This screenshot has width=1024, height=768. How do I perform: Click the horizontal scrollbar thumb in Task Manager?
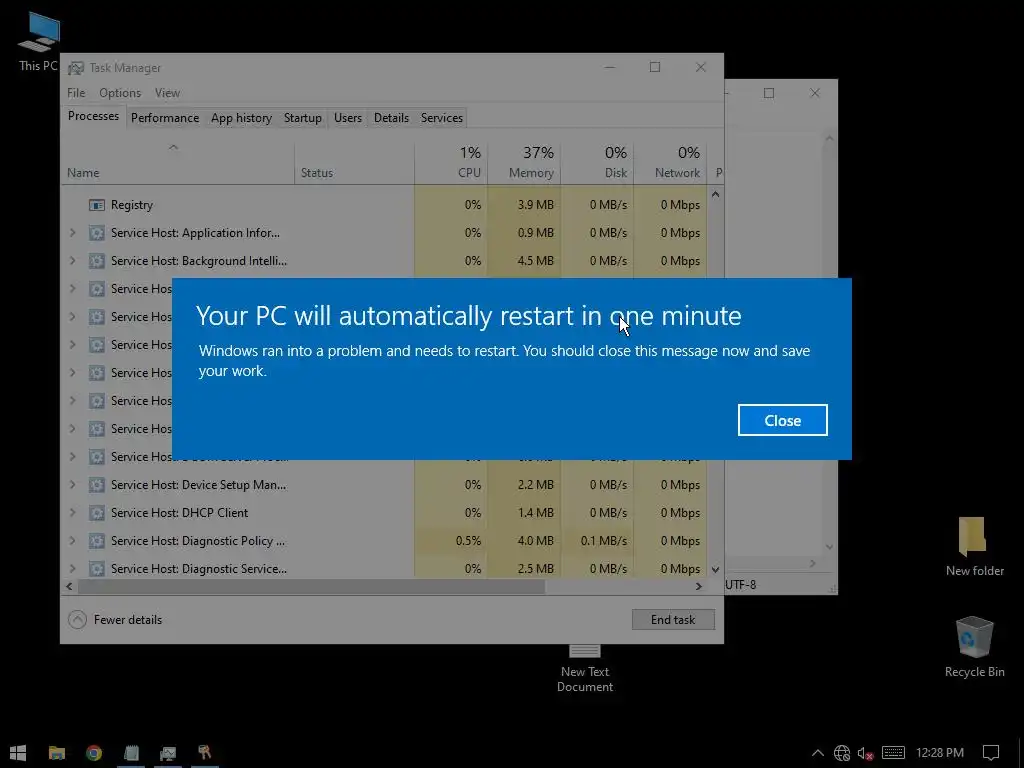[312, 586]
